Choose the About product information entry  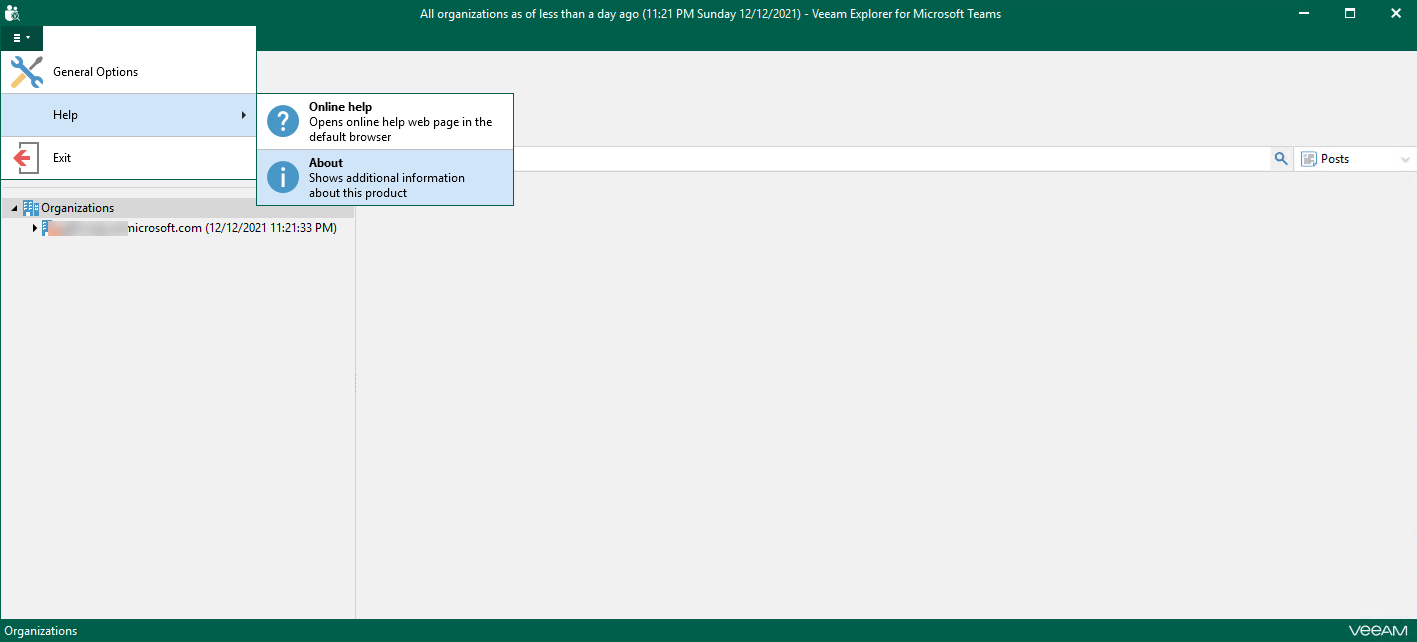(x=386, y=178)
